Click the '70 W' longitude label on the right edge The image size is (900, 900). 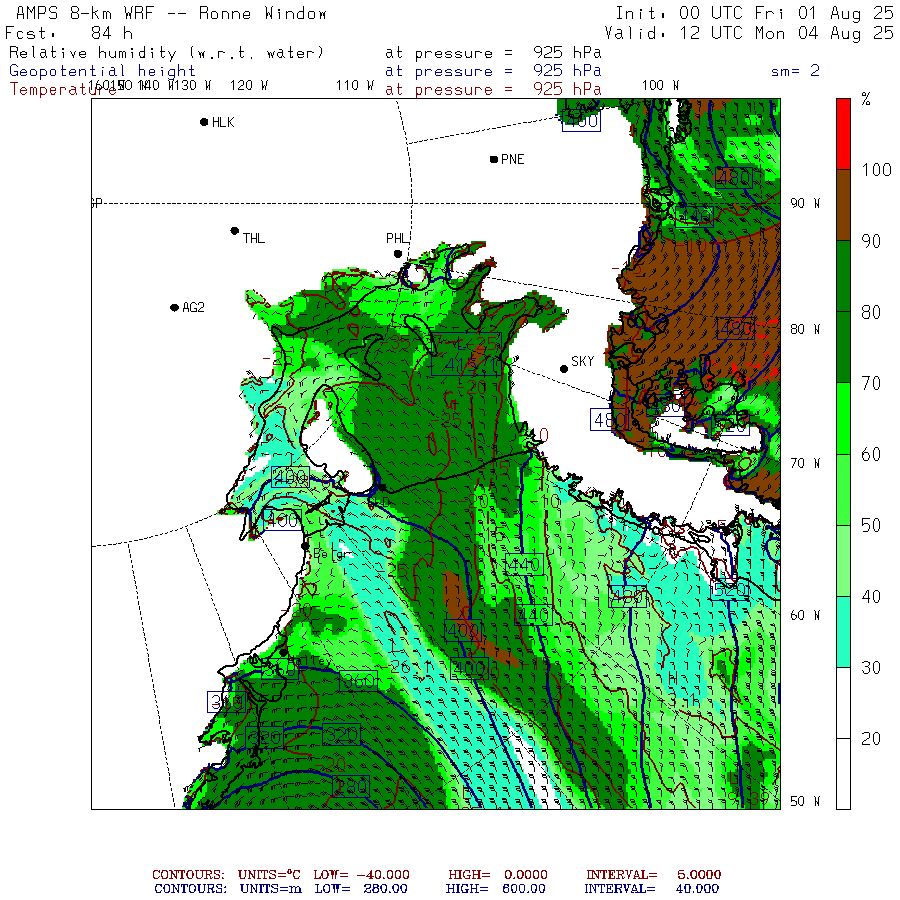tap(805, 463)
